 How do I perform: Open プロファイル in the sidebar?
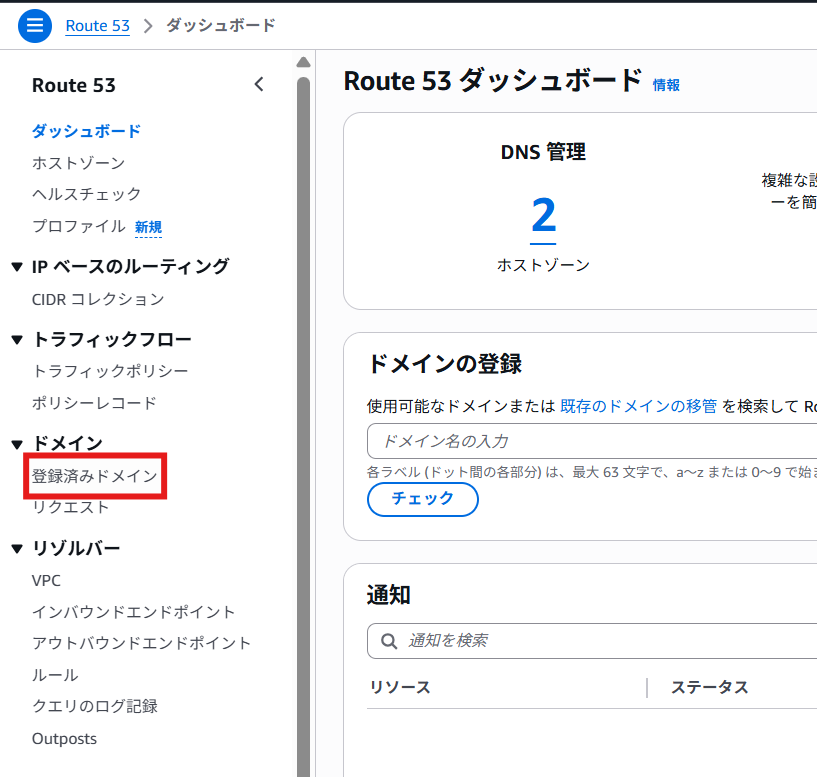79,226
